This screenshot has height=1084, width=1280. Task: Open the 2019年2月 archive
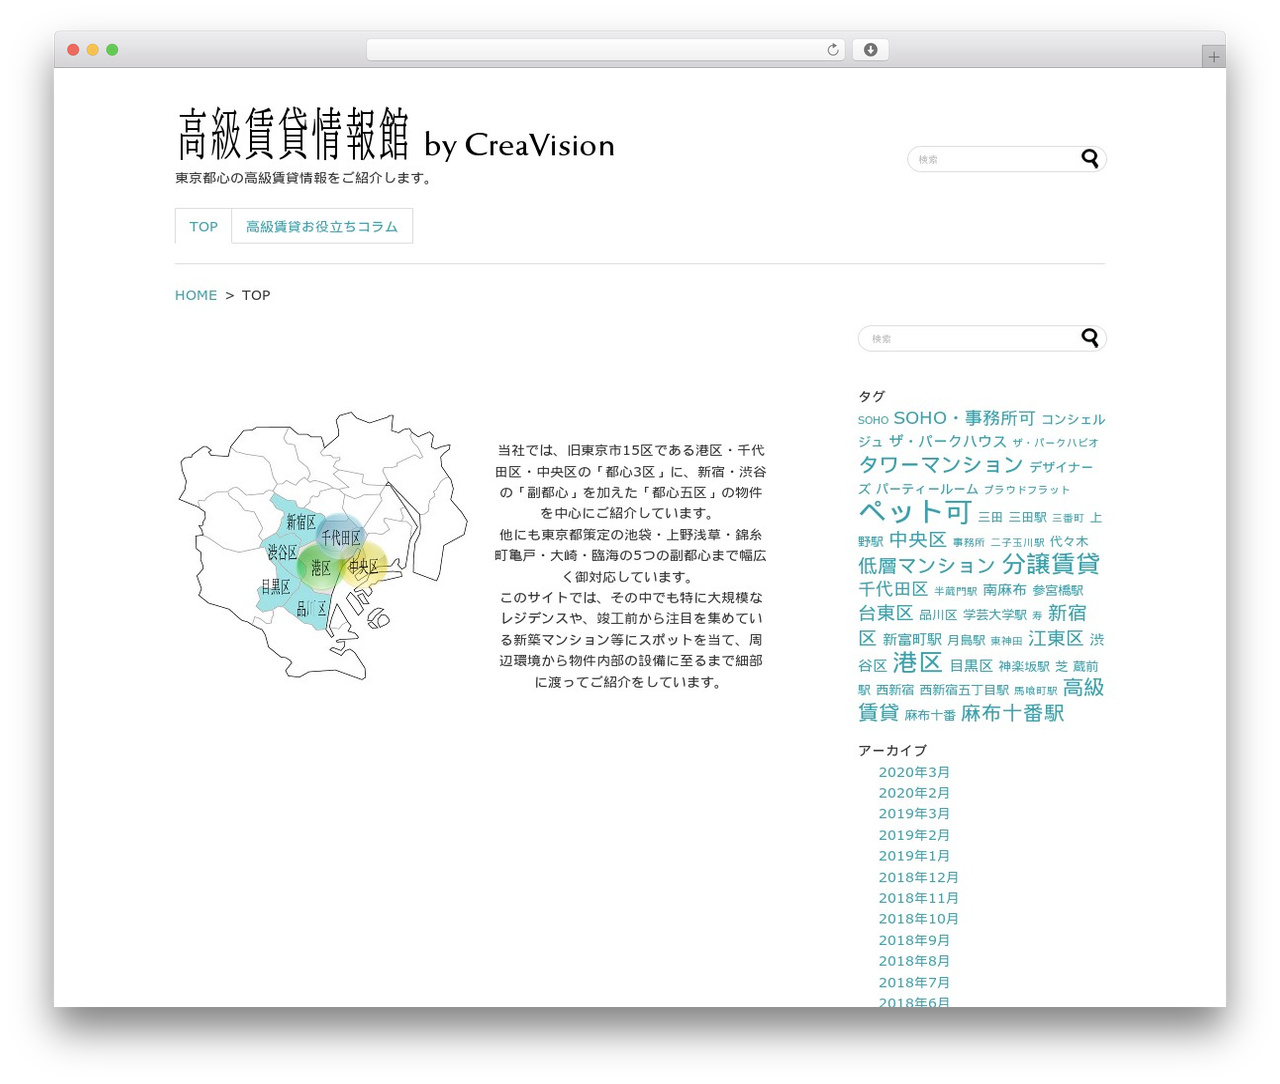tap(914, 835)
